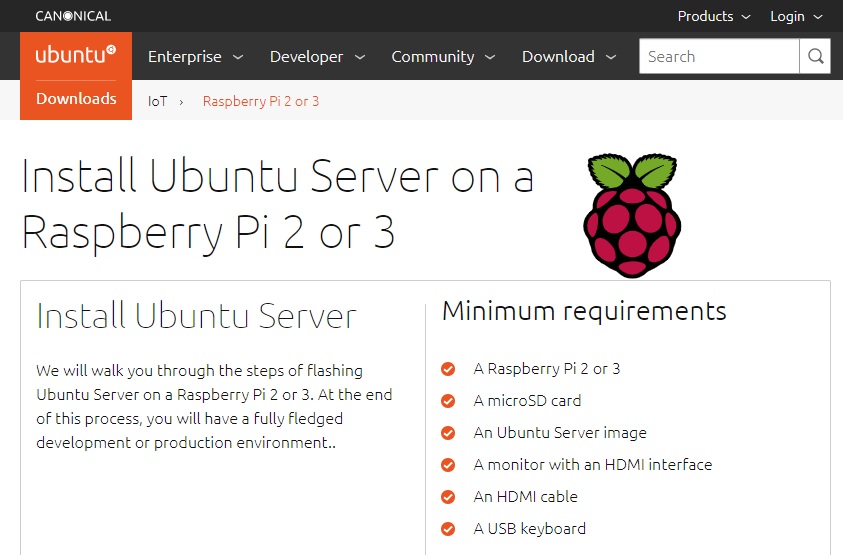Click the text A USB keyboard
This screenshot has width=843, height=555.
tap(530, 529)
